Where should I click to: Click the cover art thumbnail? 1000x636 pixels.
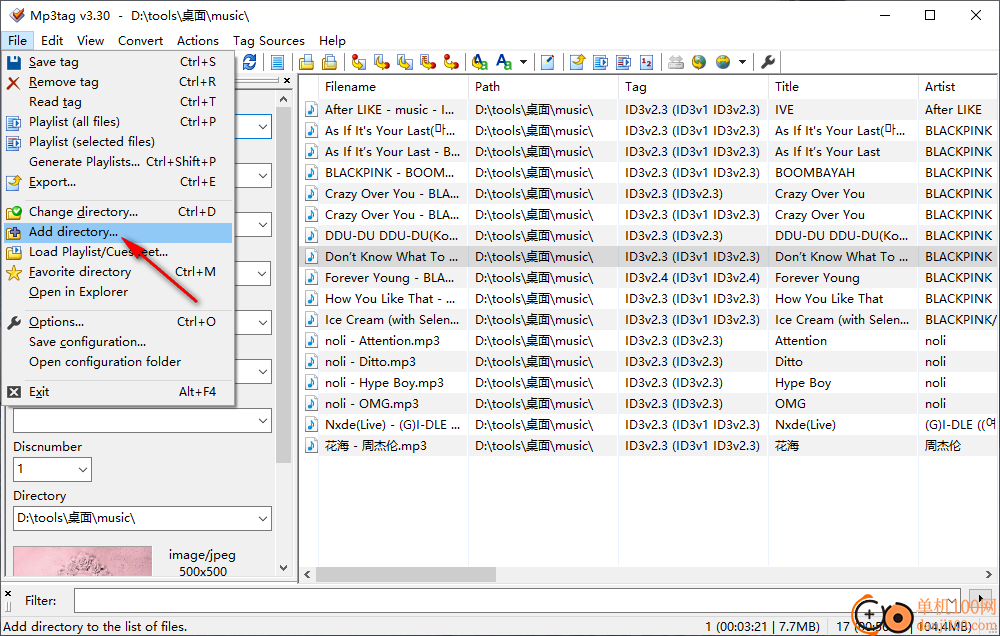point(82,561)
